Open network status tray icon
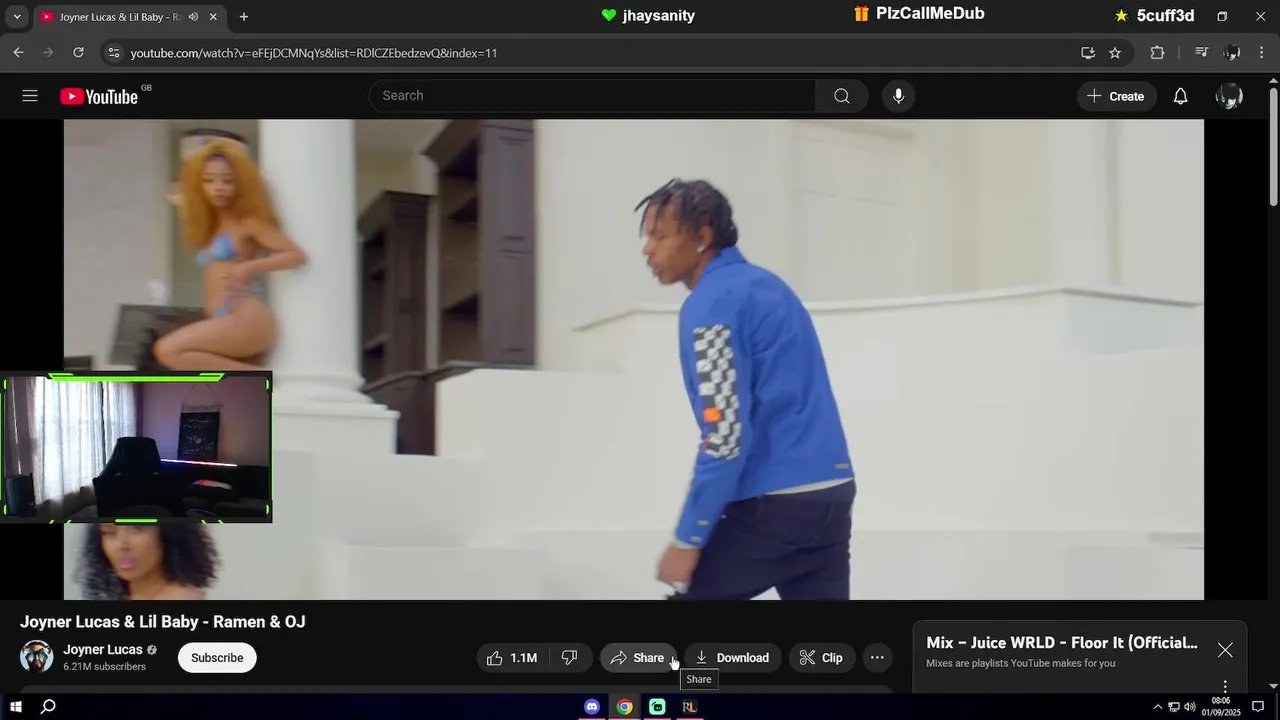1280x720 pixels. pyautogui.click(x=1174, y=707)
